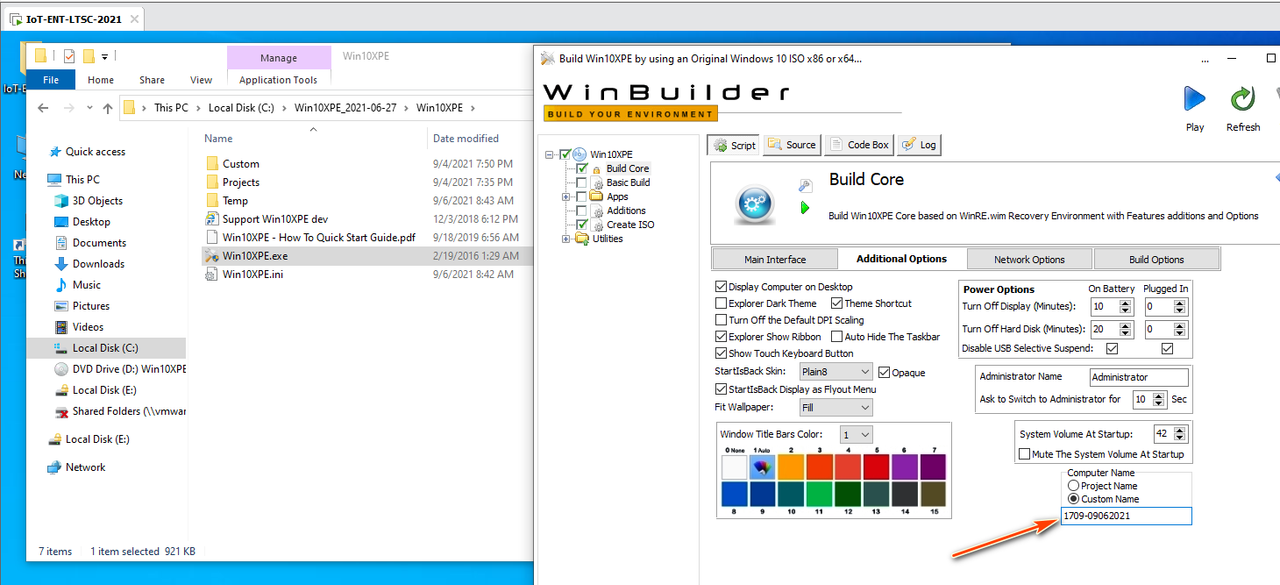This screenshot has width=1280, height=585.
Task: Expand the Utilities node in tree
Action: pos(567,239)
